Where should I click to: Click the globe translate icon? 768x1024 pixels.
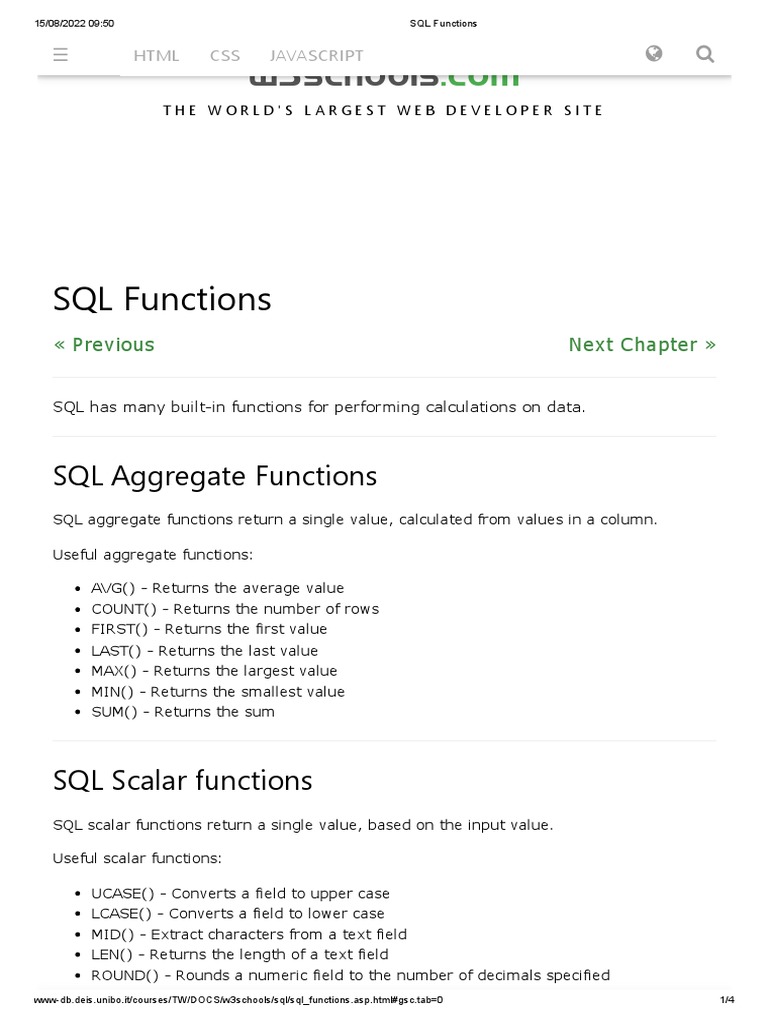coord(654,54)
